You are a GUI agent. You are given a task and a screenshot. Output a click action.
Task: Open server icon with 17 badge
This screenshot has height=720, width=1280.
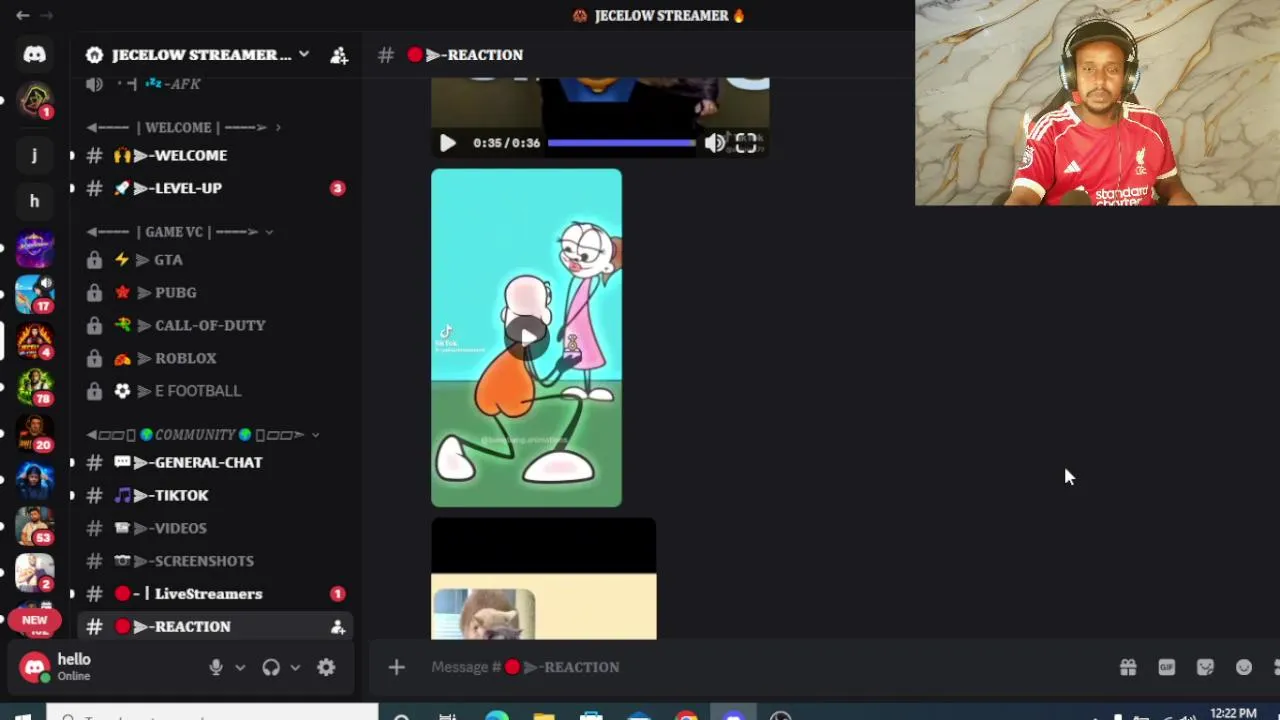coord(34,294)
